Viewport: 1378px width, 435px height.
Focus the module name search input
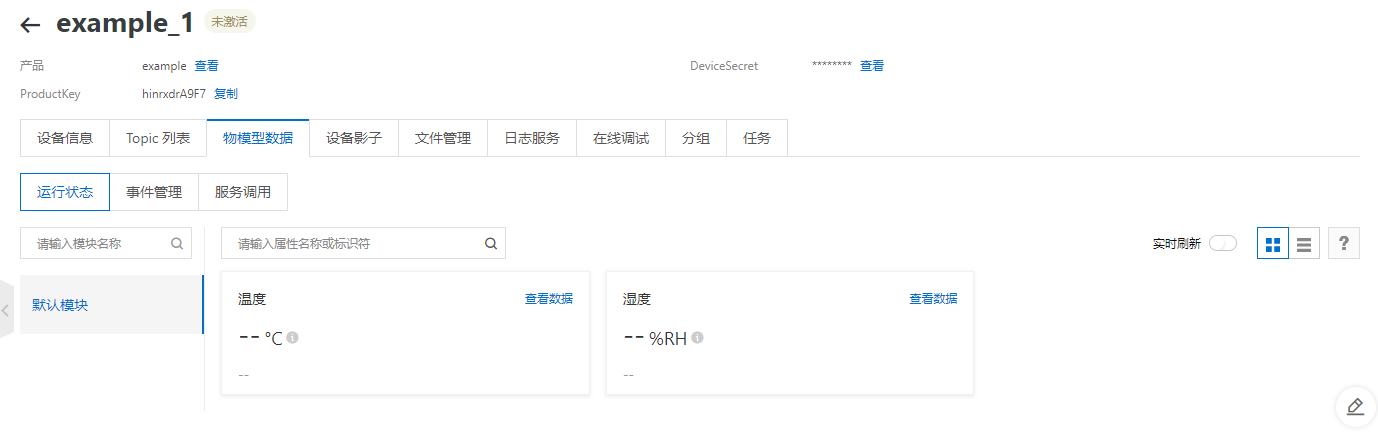click(x=106, y=243)
